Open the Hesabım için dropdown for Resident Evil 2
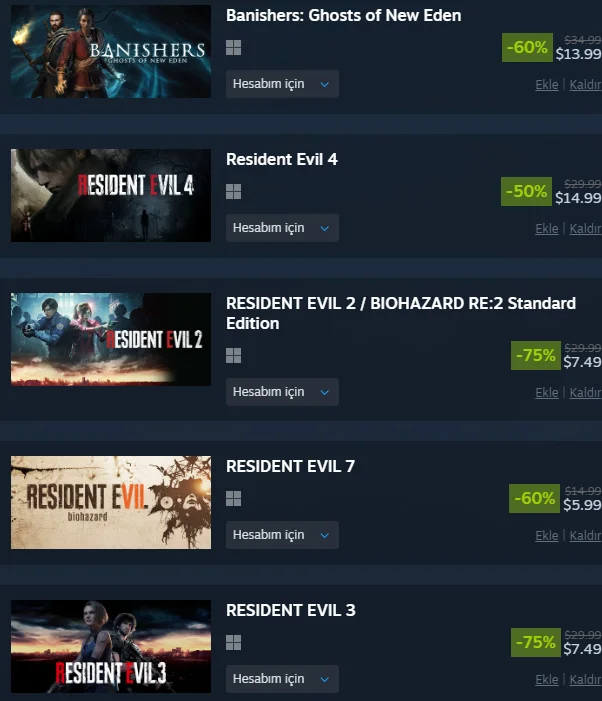The height and width of the screenshot is (701, 602). point(282,392)
